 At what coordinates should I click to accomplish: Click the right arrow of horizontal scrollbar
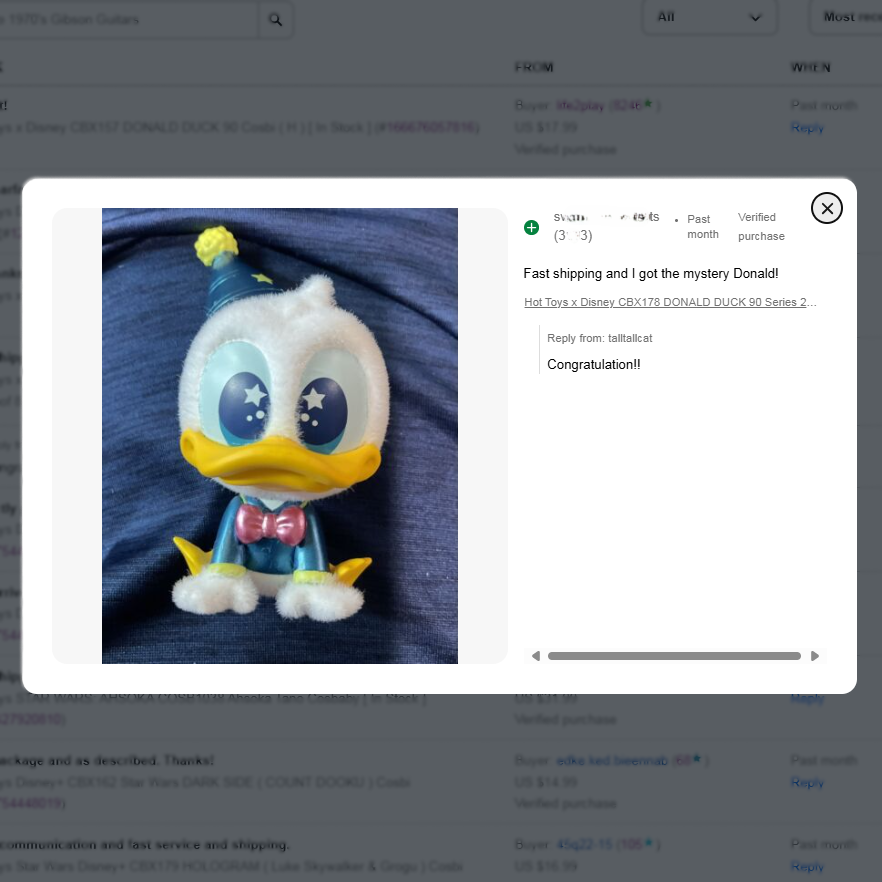click(x=815, y=656)
